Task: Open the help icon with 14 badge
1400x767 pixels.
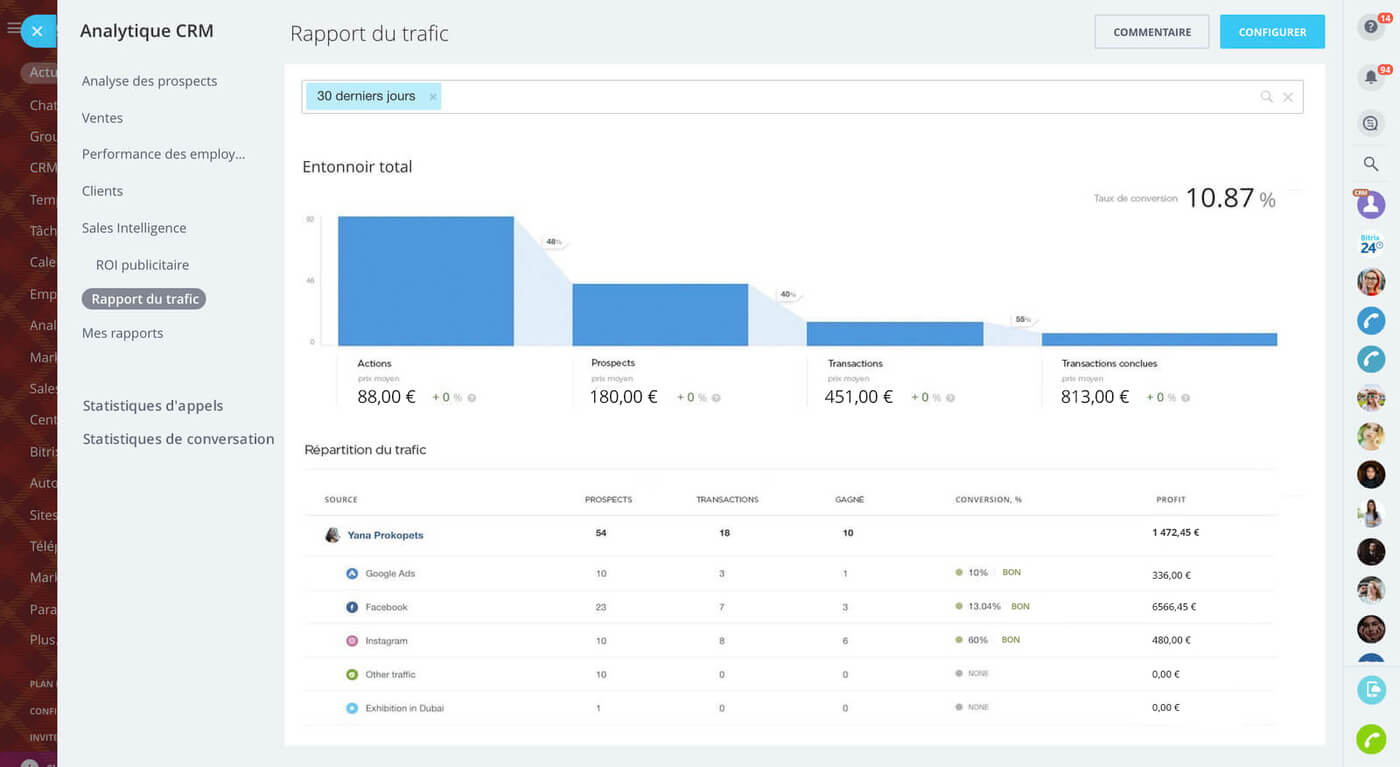Action: pos(1370,27)
